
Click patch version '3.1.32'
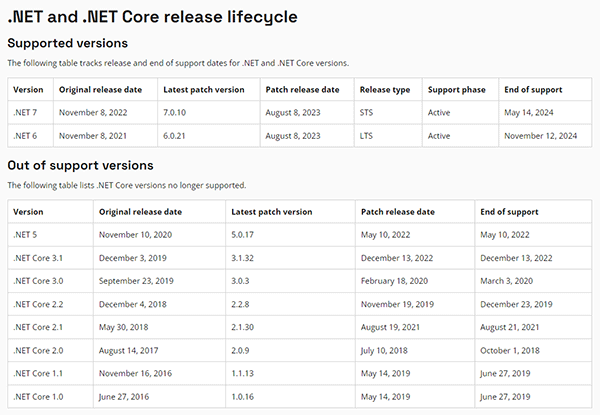(x=242, y=258)
